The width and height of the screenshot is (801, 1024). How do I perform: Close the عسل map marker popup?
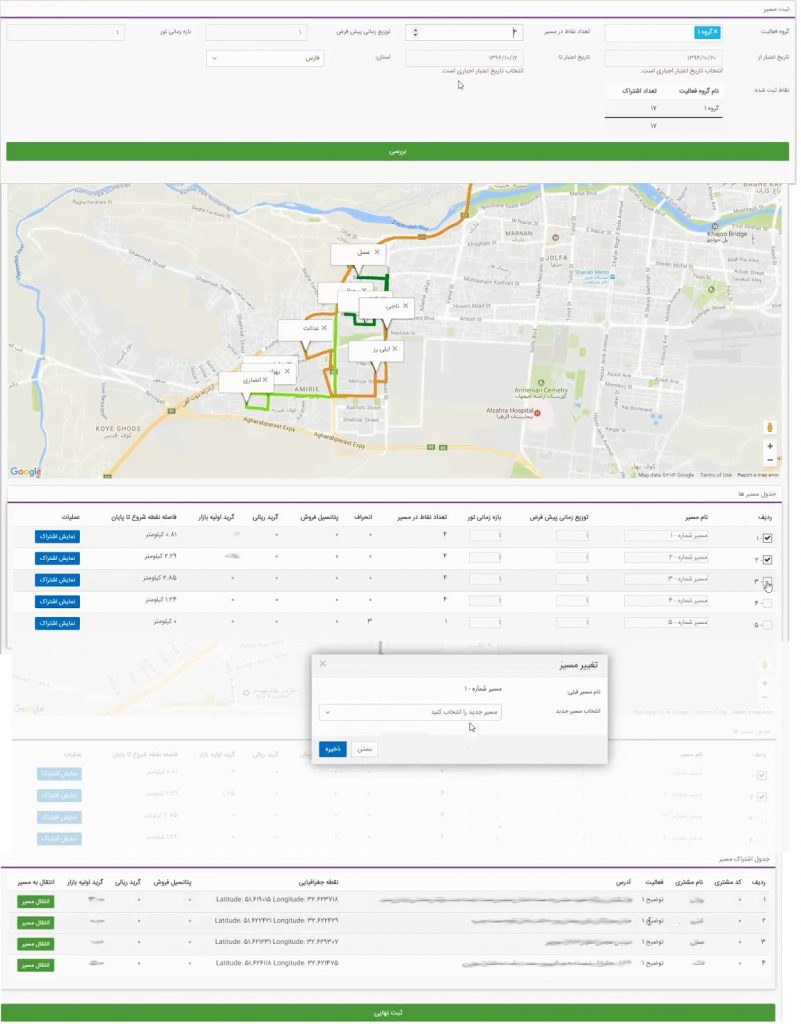pyautogui.click(x=377, y=252)
